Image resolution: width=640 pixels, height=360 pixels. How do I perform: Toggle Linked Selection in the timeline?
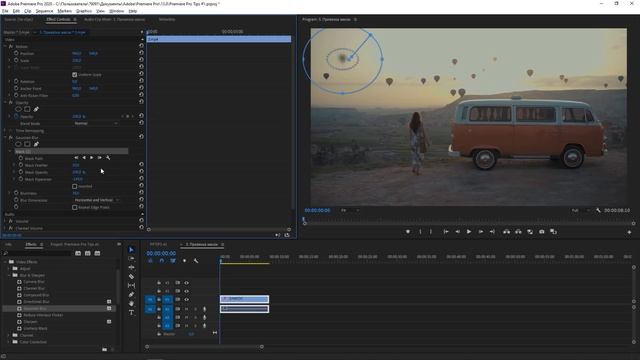pyautogui.click(x=173, y=260)
